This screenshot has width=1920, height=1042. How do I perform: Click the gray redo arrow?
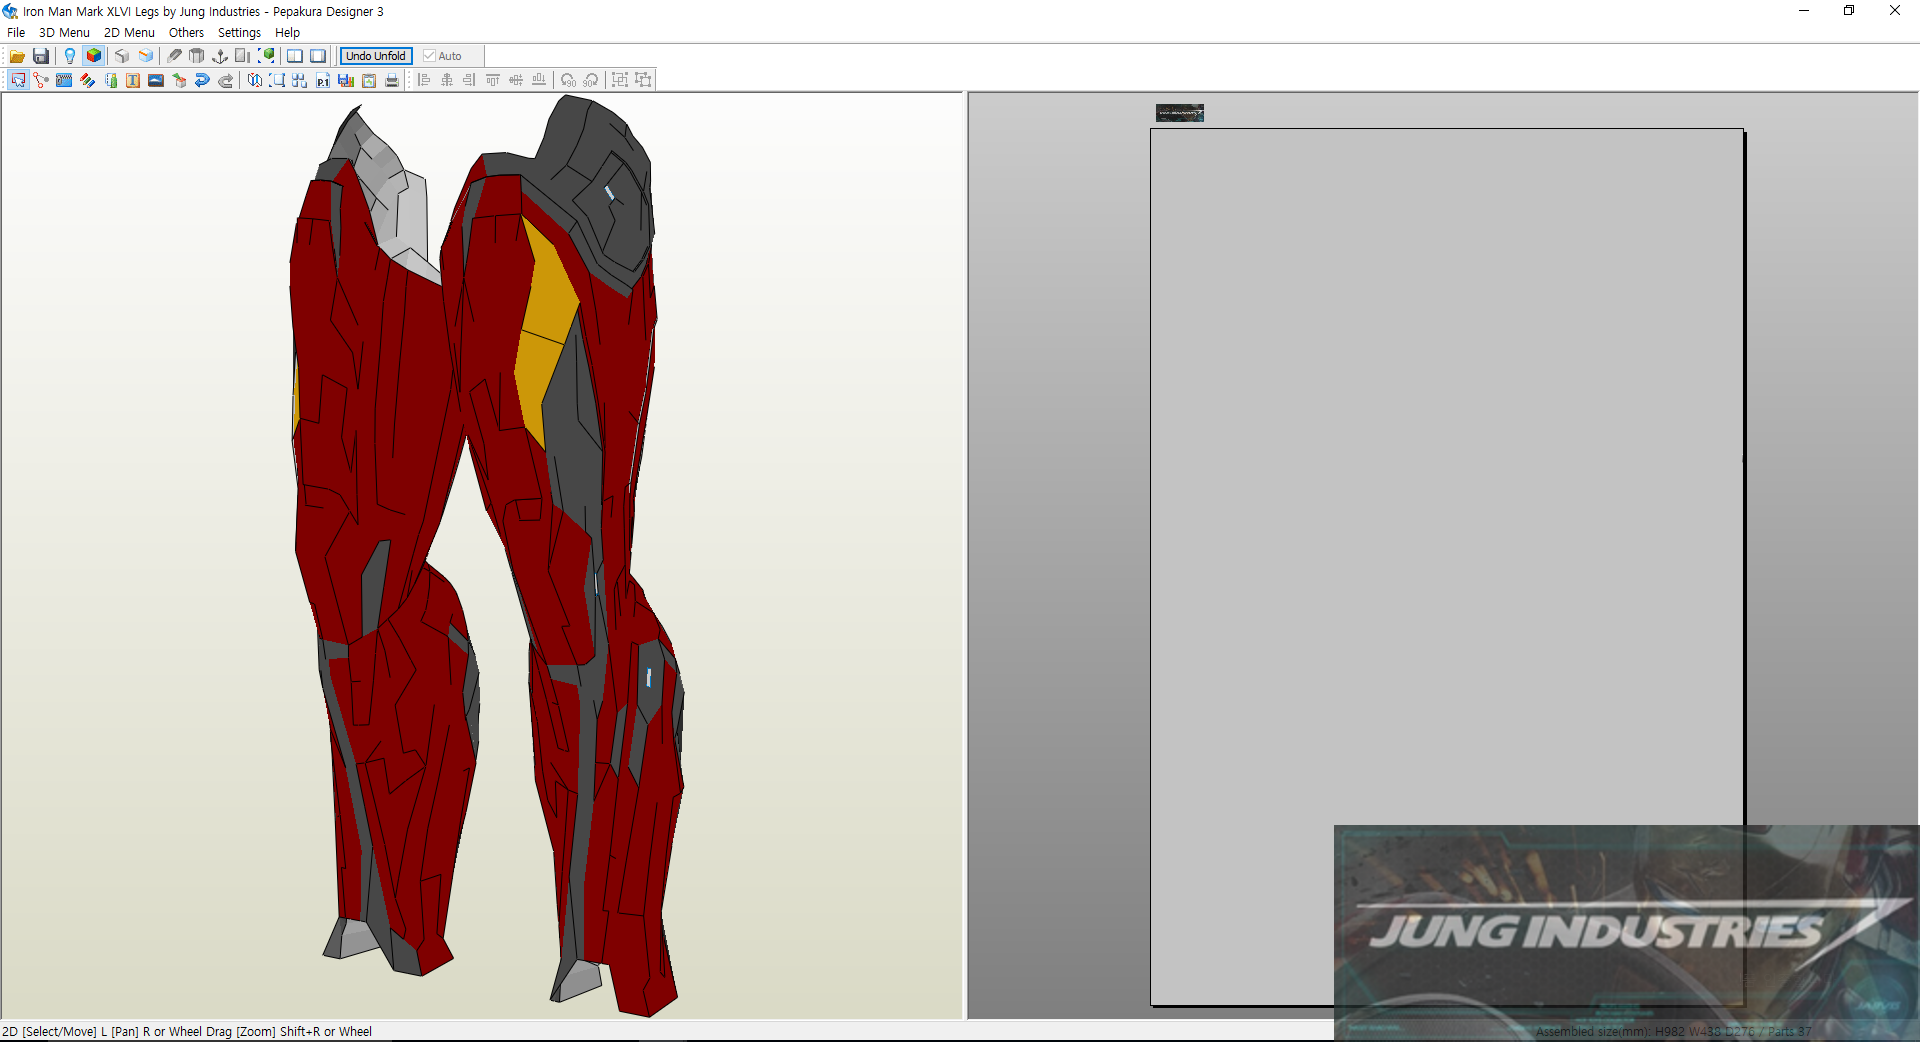pos(226,80)
